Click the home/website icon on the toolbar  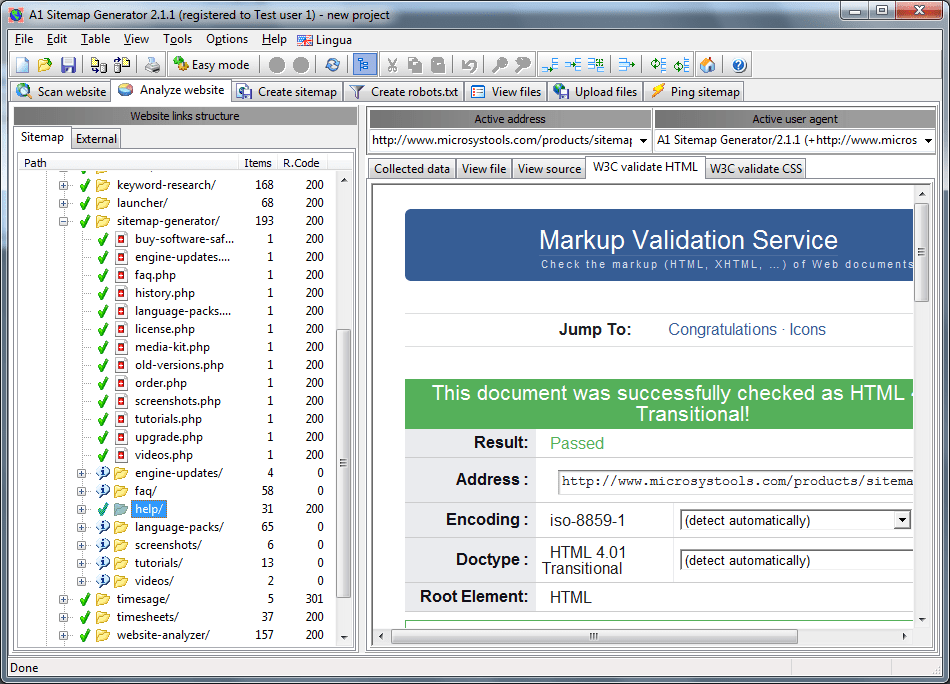click(707, 64)
